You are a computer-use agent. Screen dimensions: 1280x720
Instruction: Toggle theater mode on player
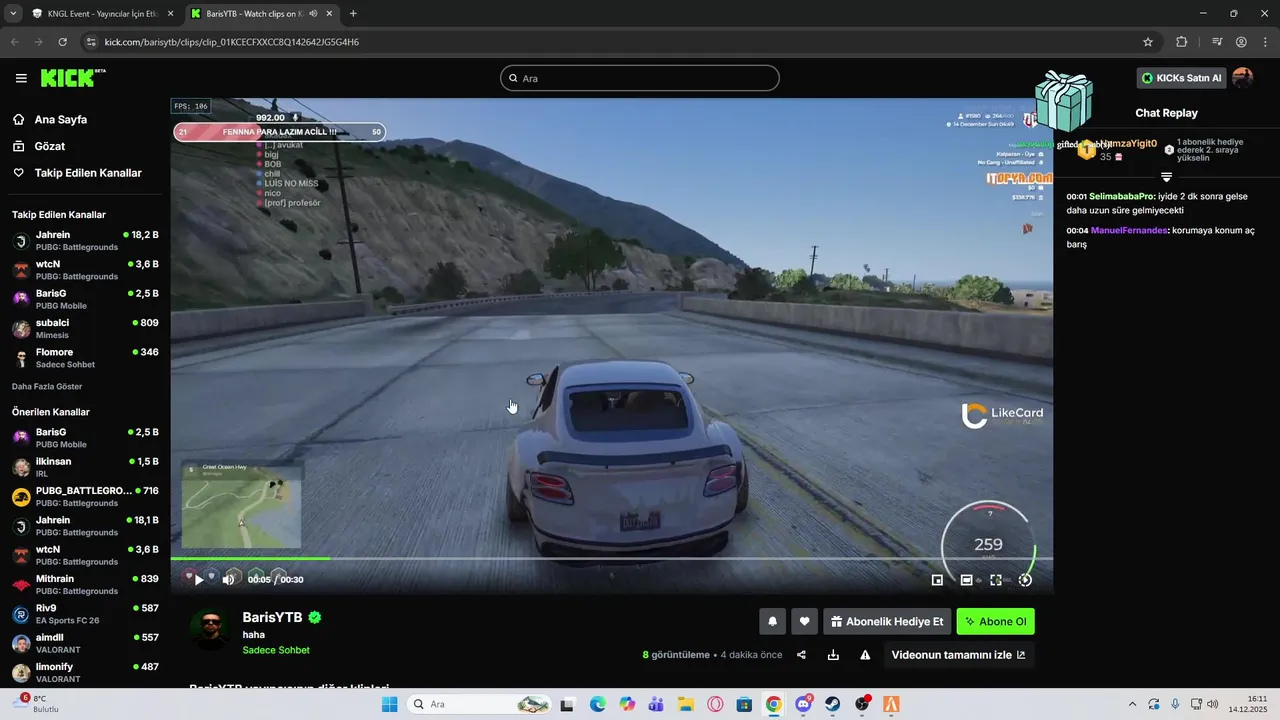click(966, 580)
